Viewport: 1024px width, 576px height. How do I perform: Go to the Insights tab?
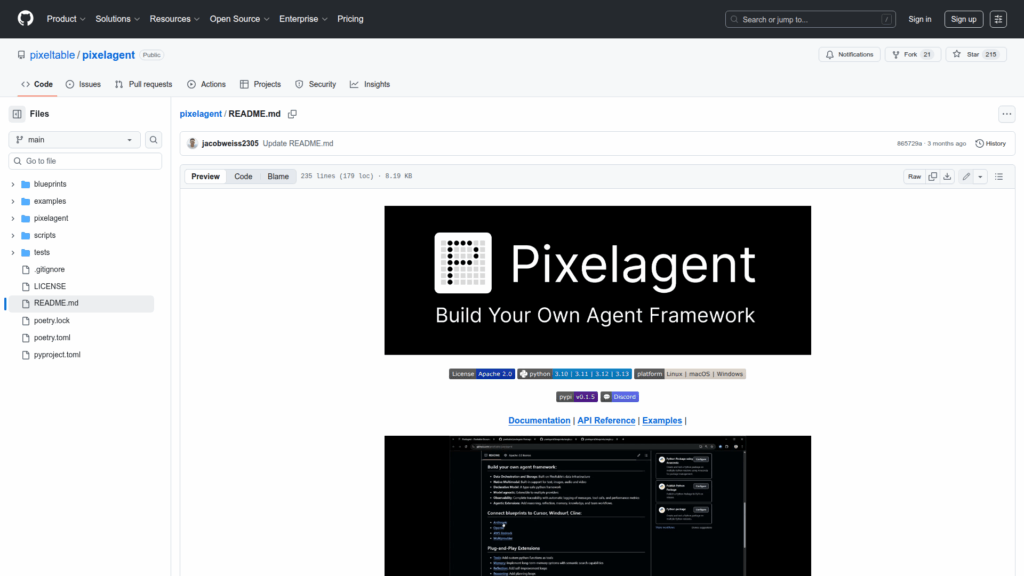click(x=370, y=84)
